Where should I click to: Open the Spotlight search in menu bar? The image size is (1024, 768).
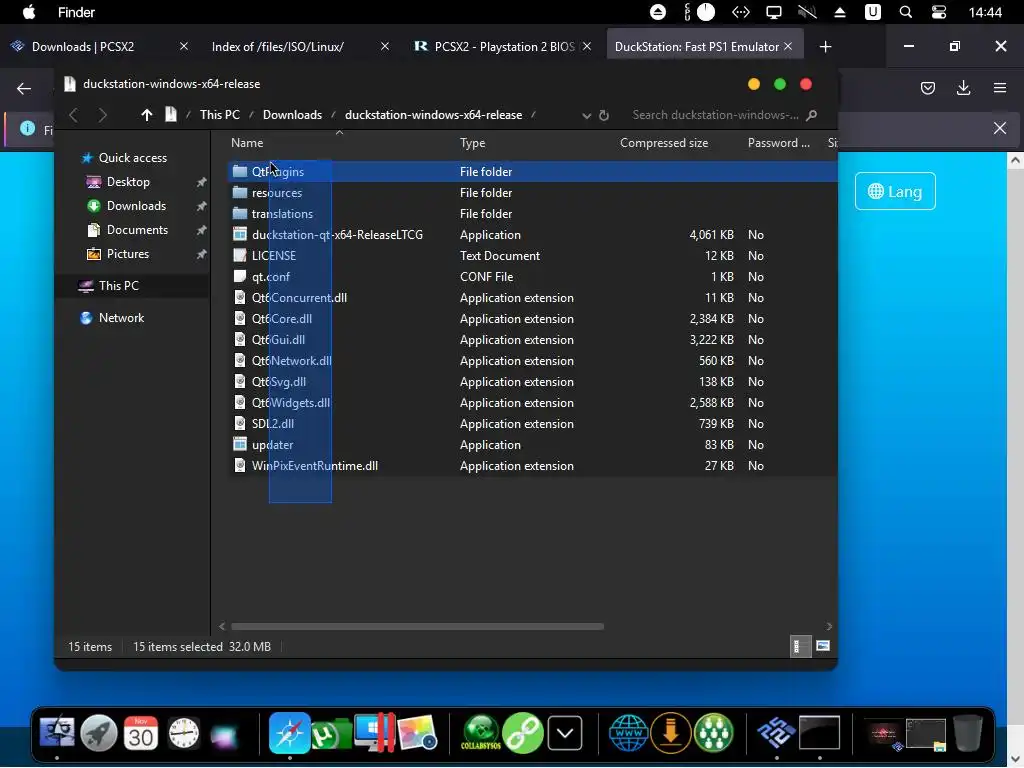tap(906, 12)
